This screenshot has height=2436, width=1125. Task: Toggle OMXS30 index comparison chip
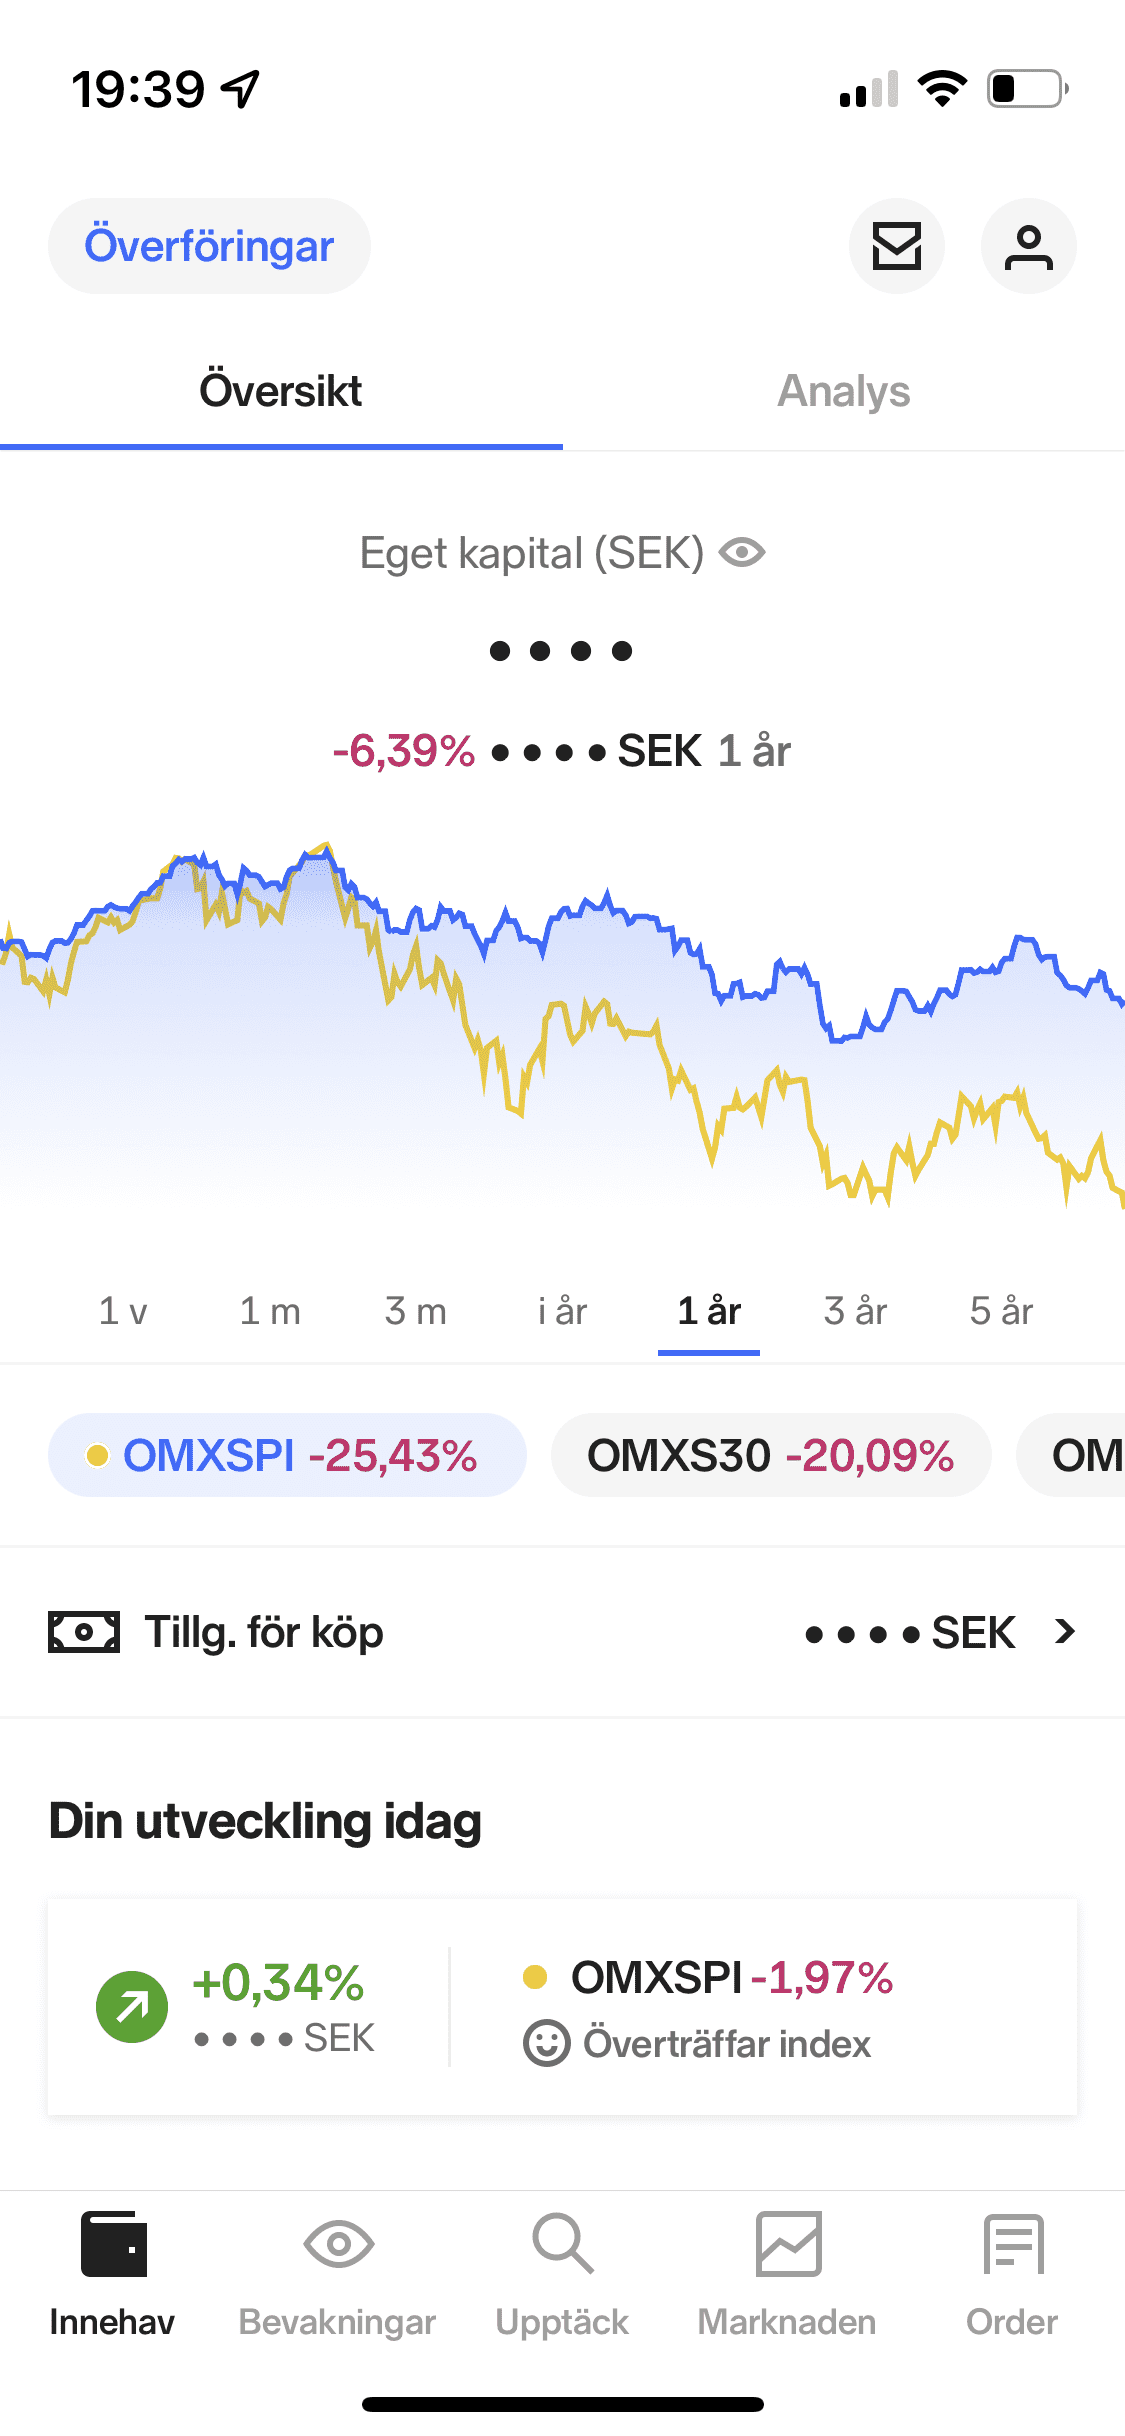click(771, 1455)
